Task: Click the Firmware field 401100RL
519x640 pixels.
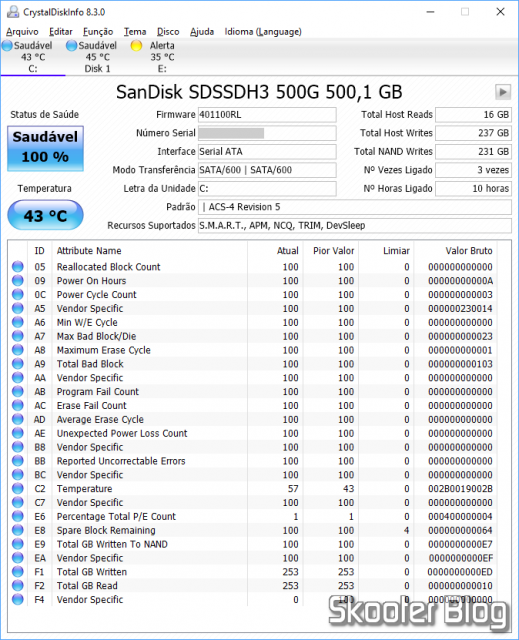Action: tap(267, 115)
